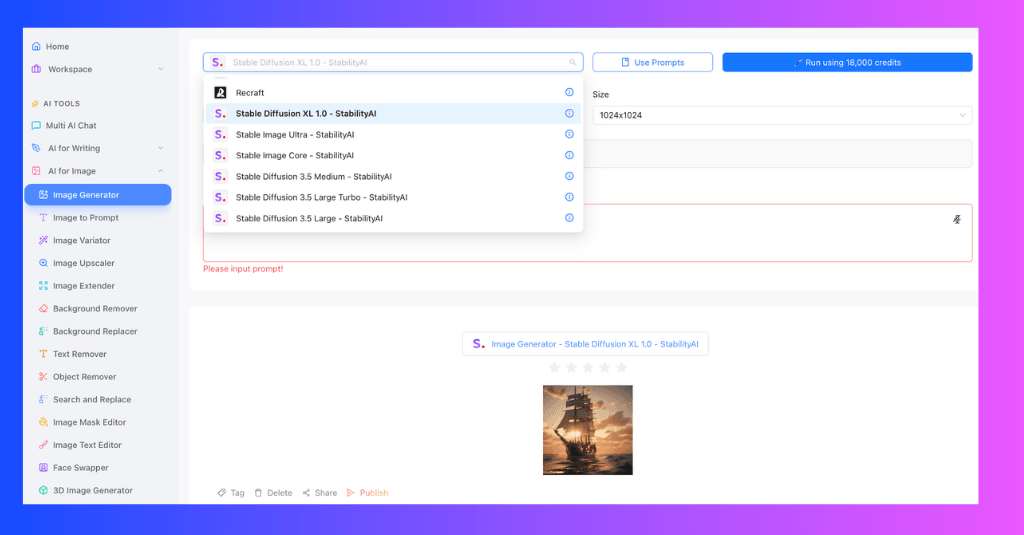Open Image Generator in sidebar
Screen dimensions: 1024x535
(x=98, y=195)
